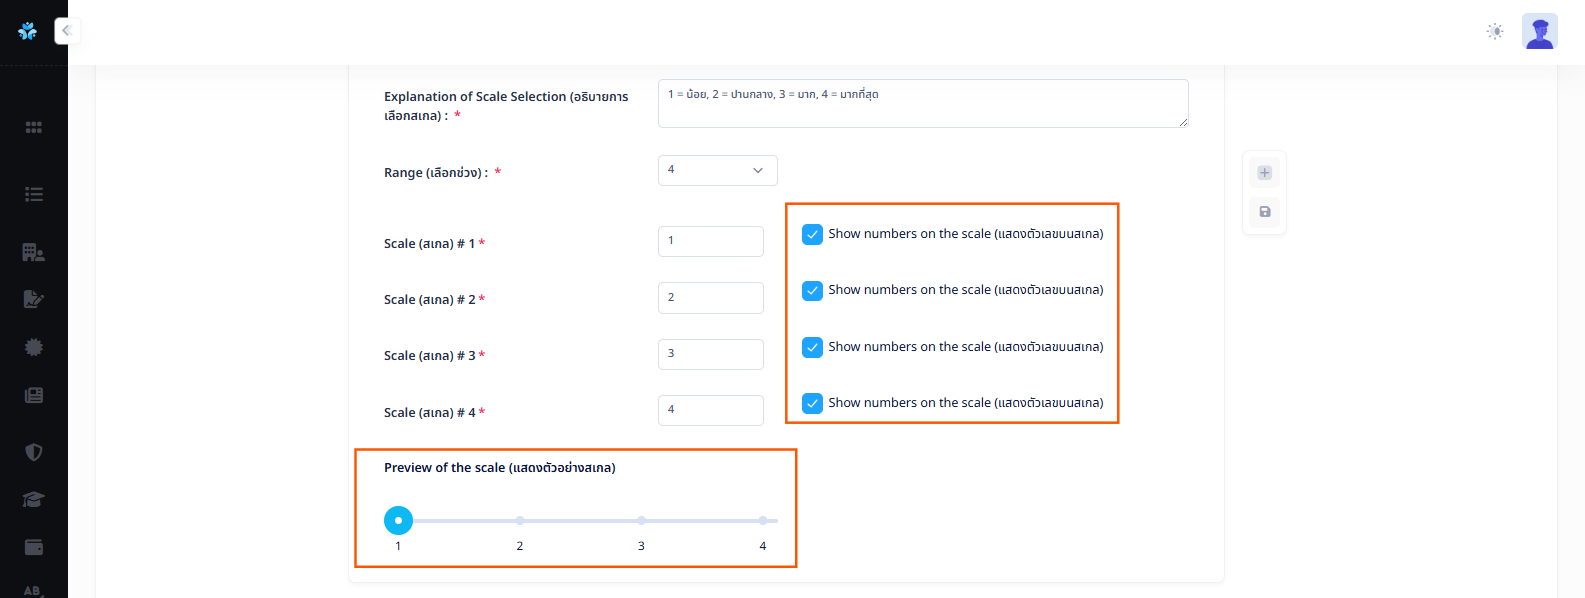Viewport: 1585px width, 598px height.
Task: Open the shield icon in the sidebar
Action: click(33, 452)
